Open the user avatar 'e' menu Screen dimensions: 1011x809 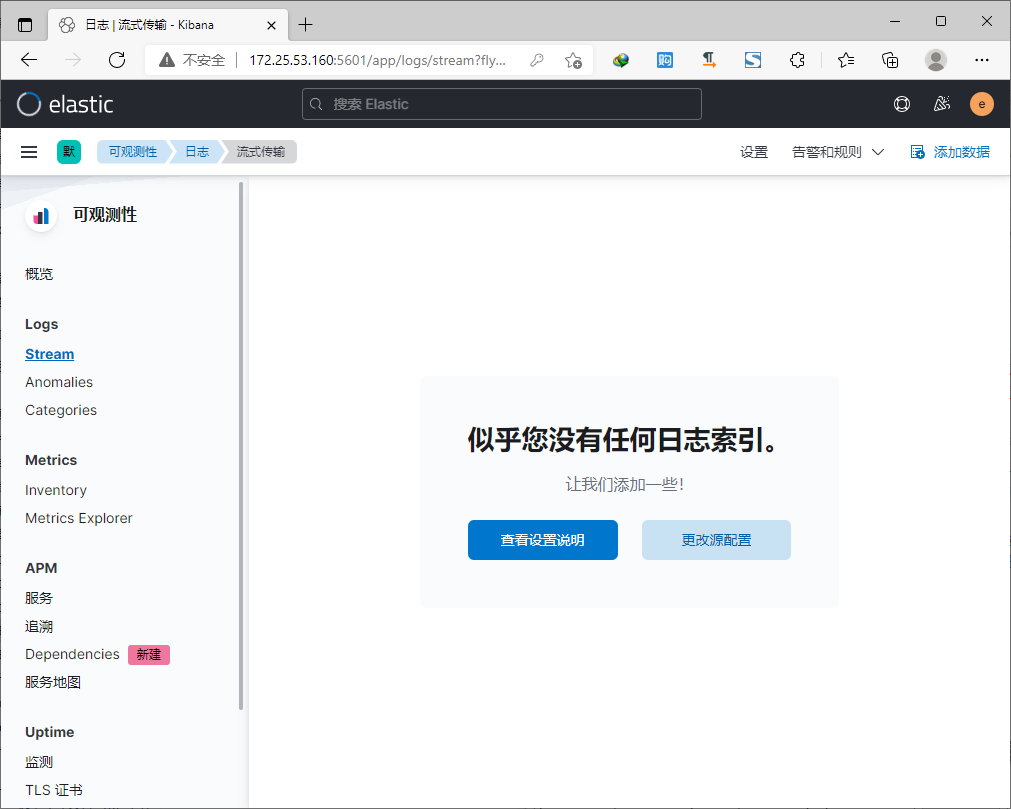[981, 104]
